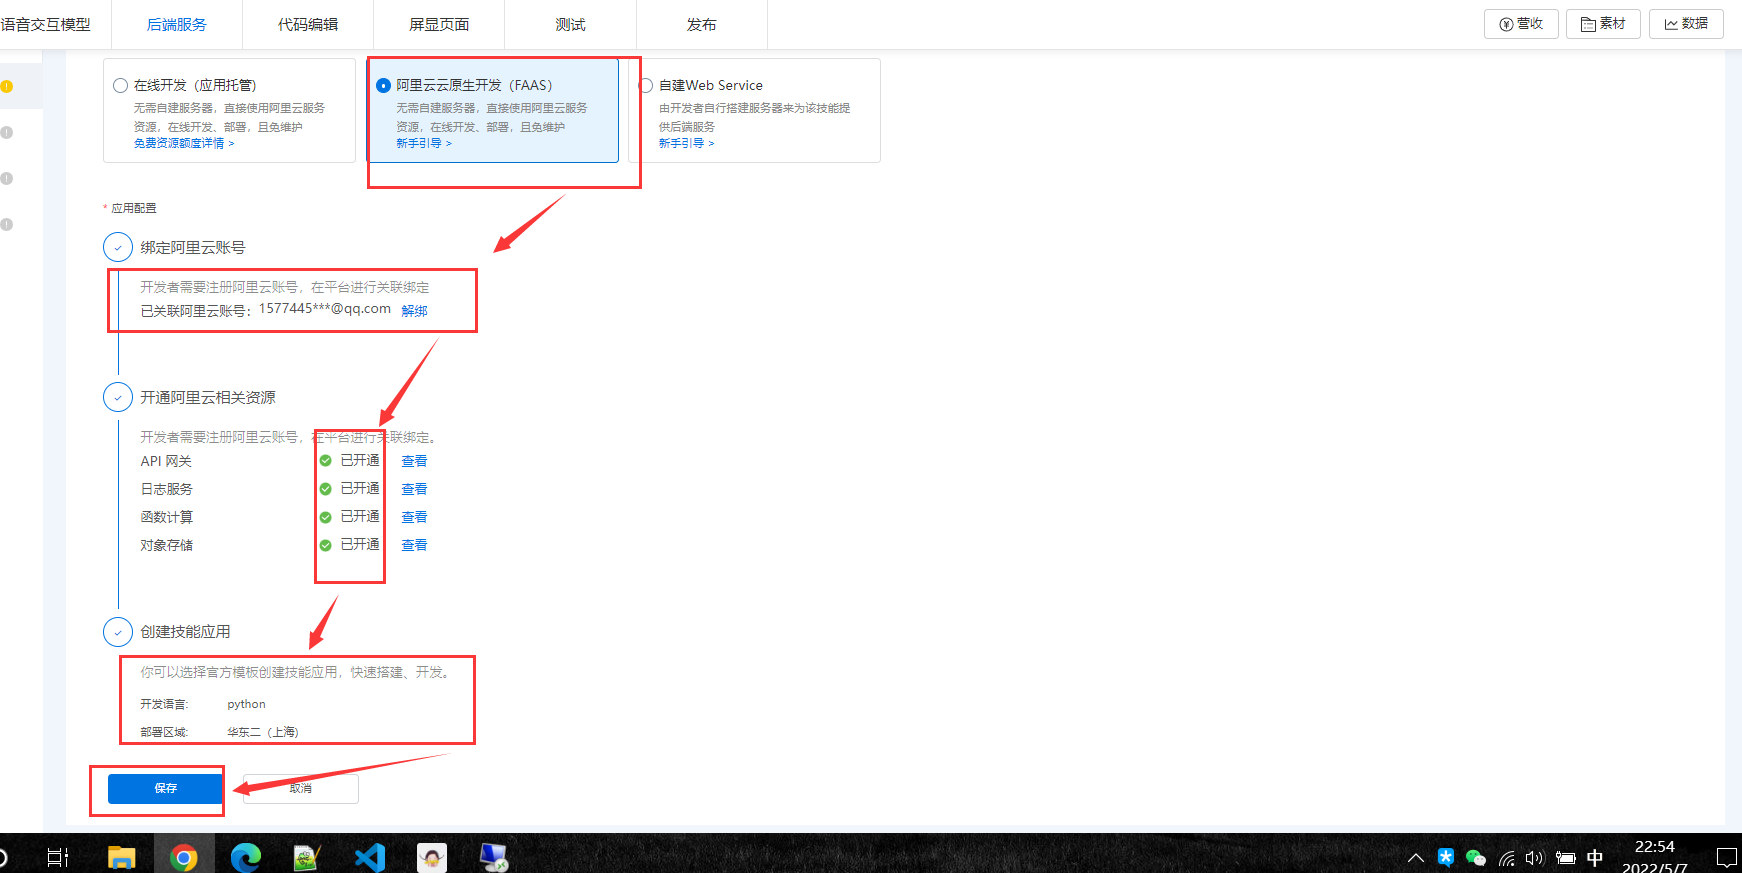Open the cartoon face app in taskbar
Screen dimensions: 1742x873
point(432,857)
